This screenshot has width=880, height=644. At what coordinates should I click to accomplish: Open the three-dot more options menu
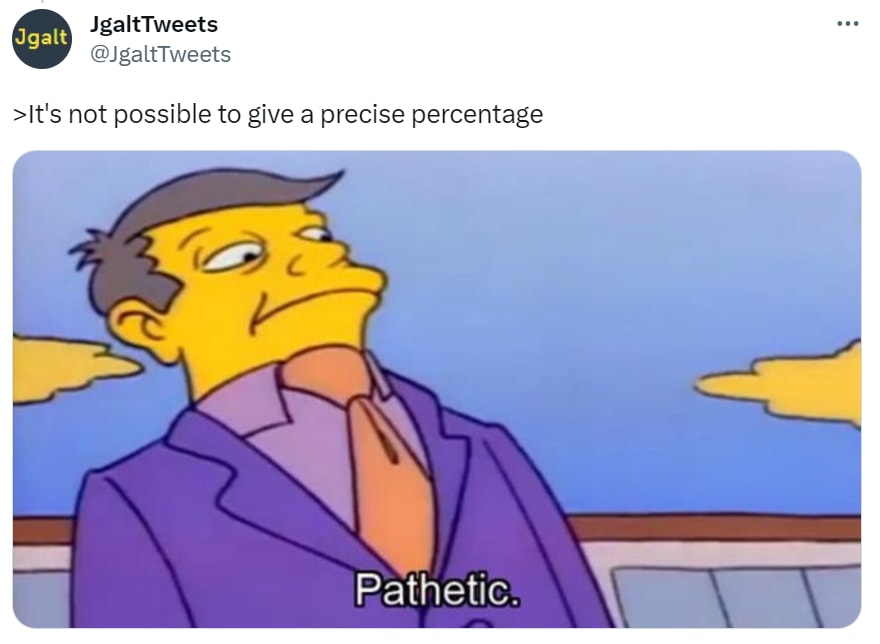pos(847,24)
